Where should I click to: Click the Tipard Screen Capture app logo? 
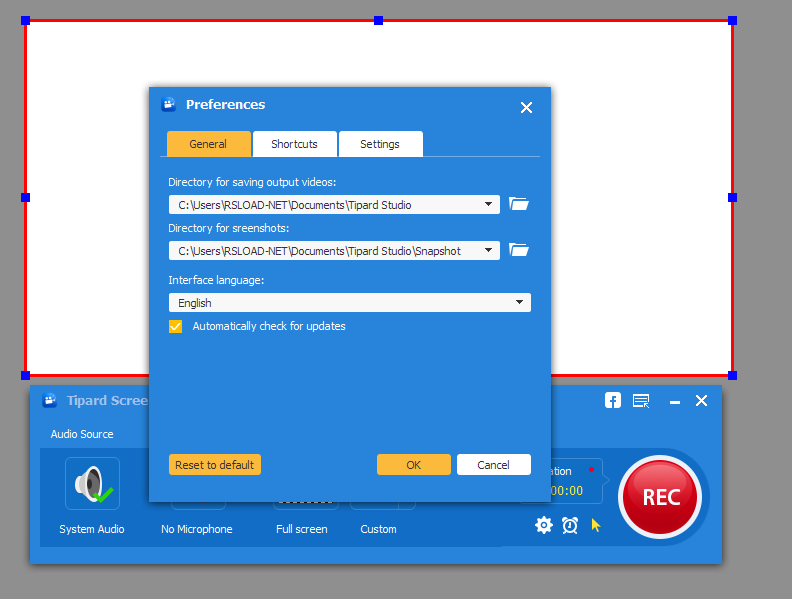(49, 401)
